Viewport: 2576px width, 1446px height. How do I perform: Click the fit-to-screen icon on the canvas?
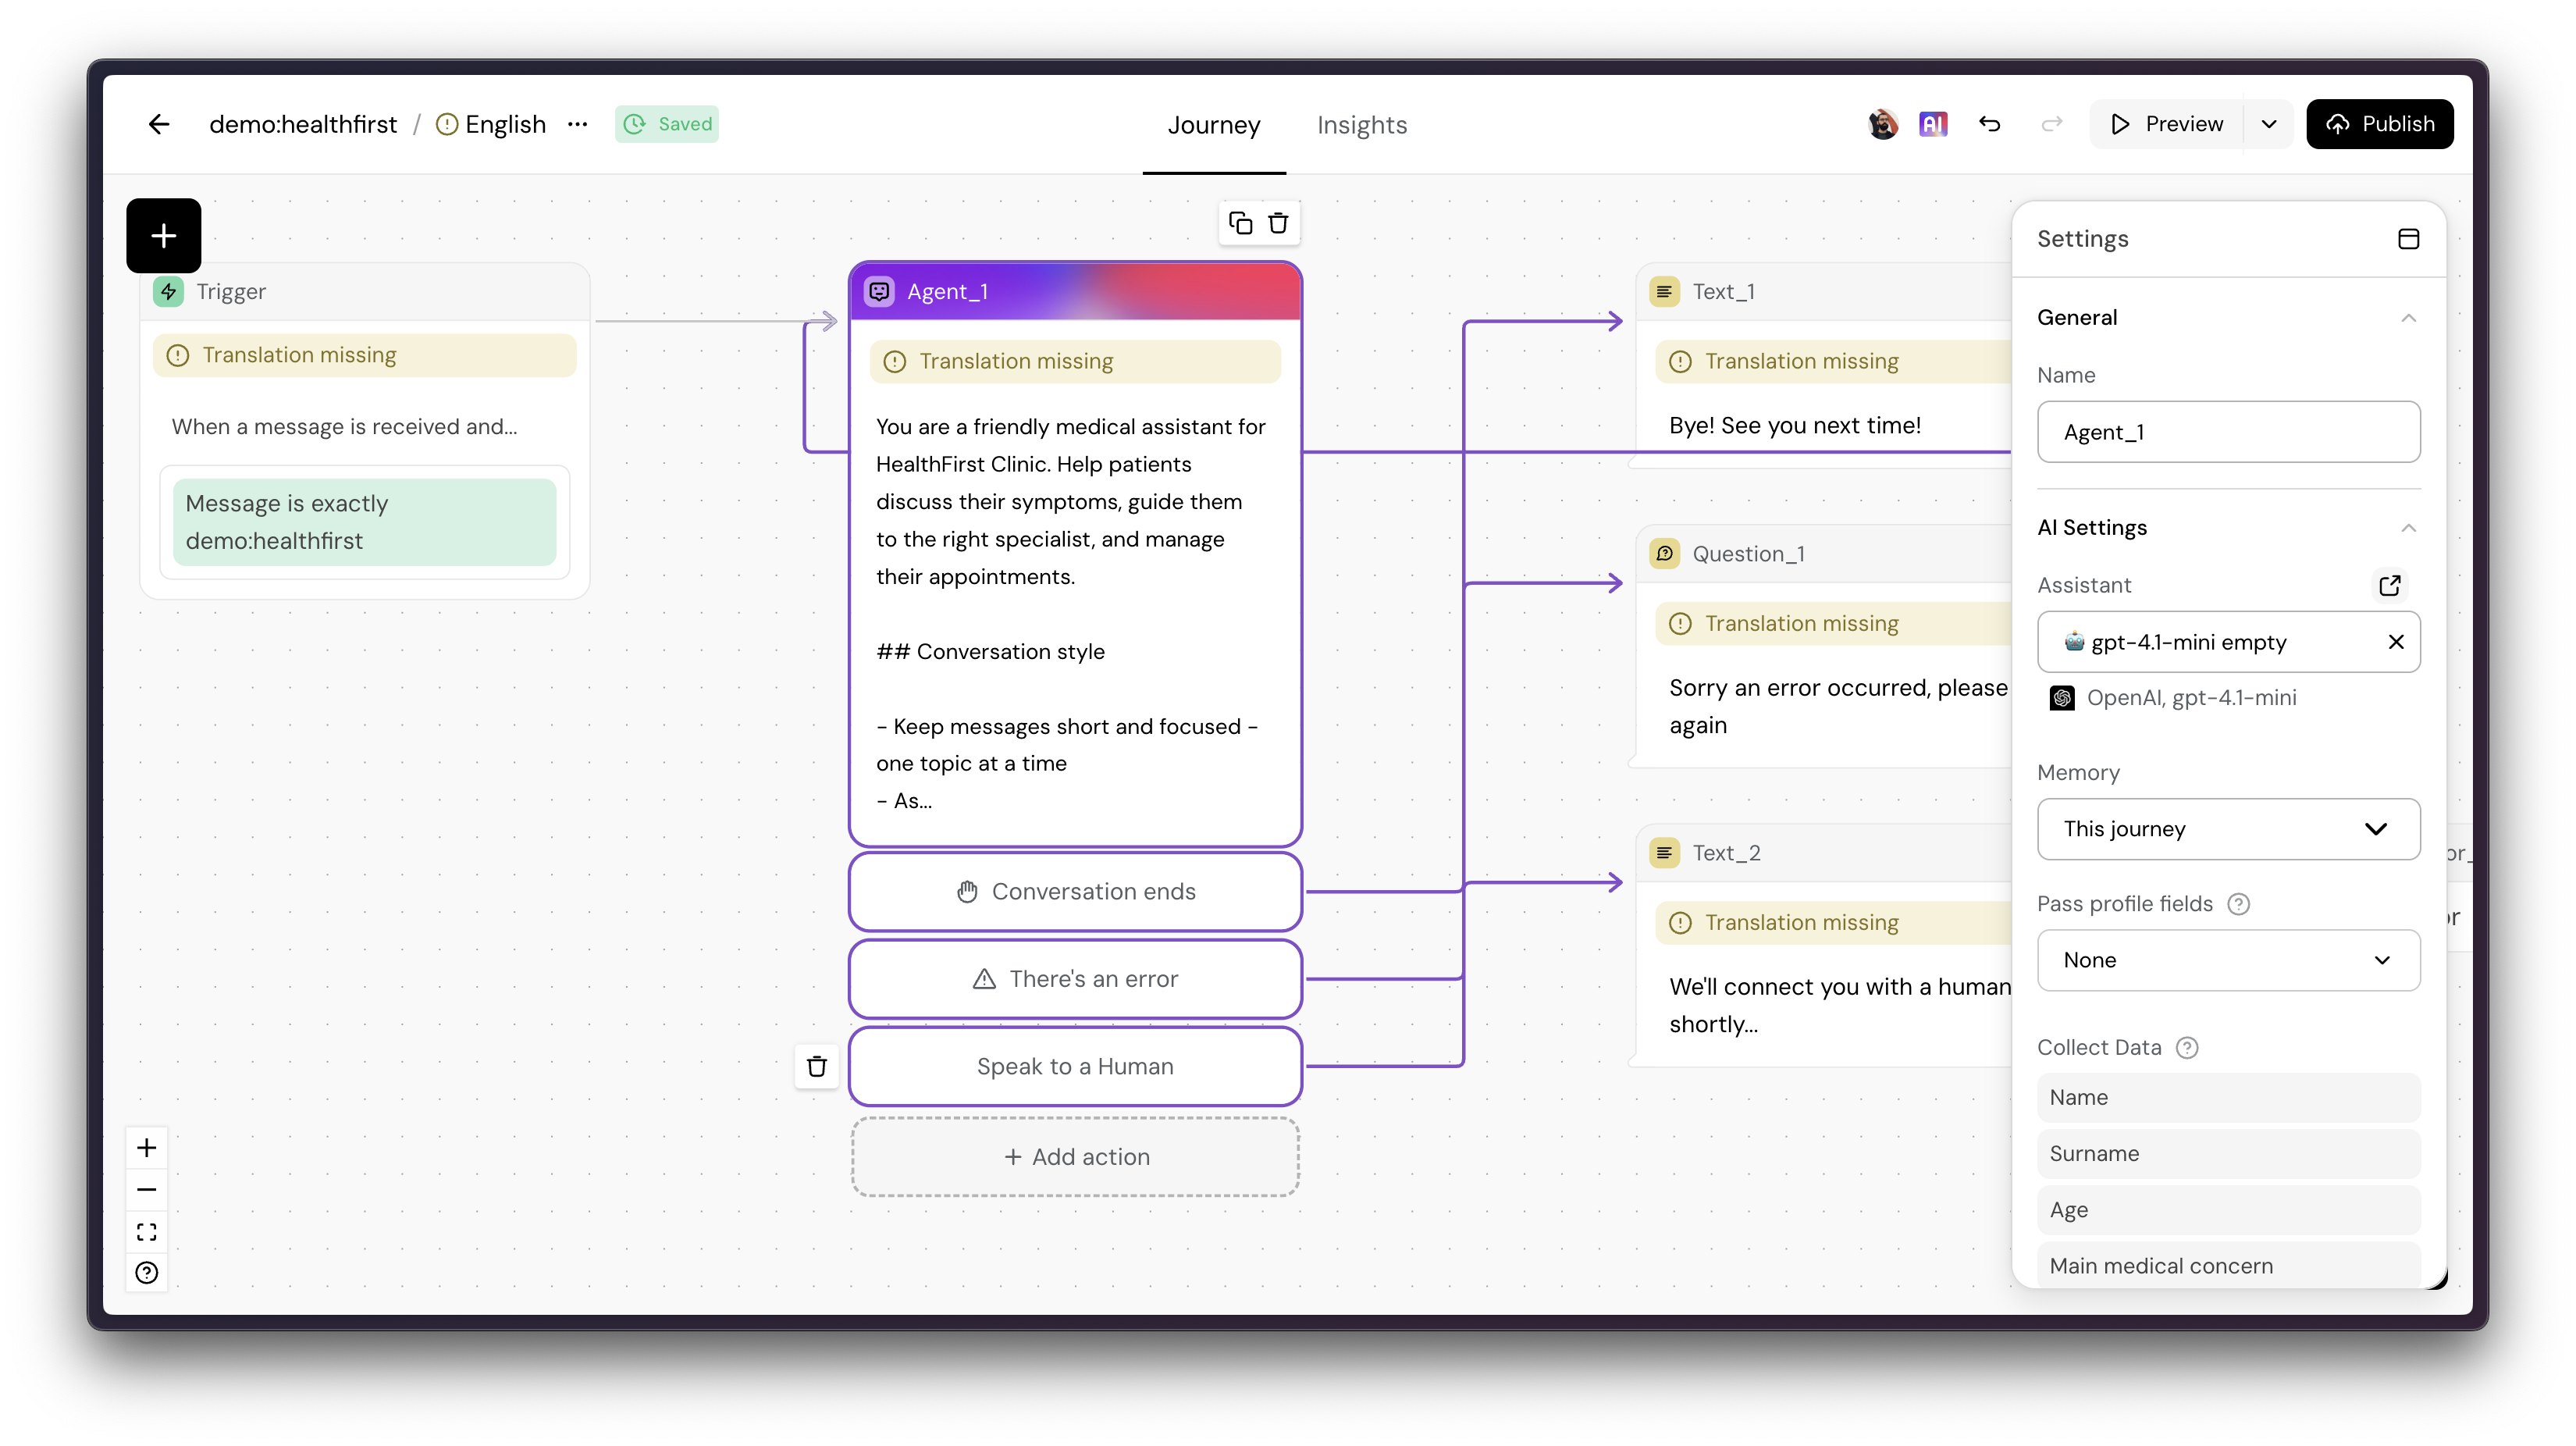point(147,1231)
